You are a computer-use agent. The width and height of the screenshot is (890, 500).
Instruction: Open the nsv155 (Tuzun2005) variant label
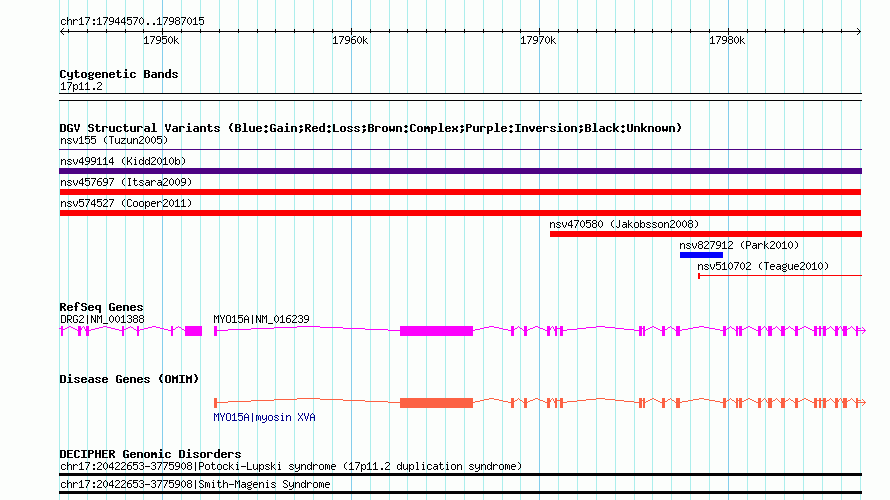tap(114, 140)
